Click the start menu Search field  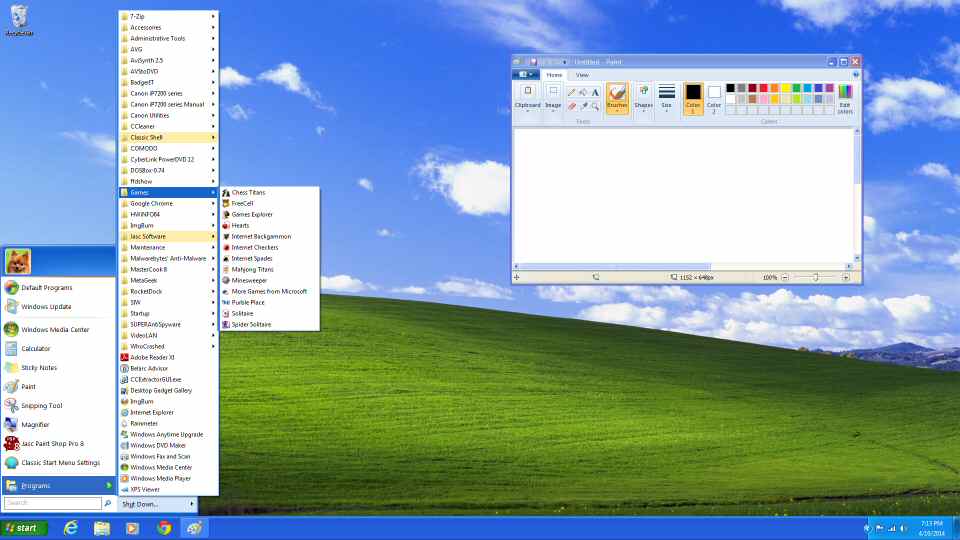(x=53, y=503)
